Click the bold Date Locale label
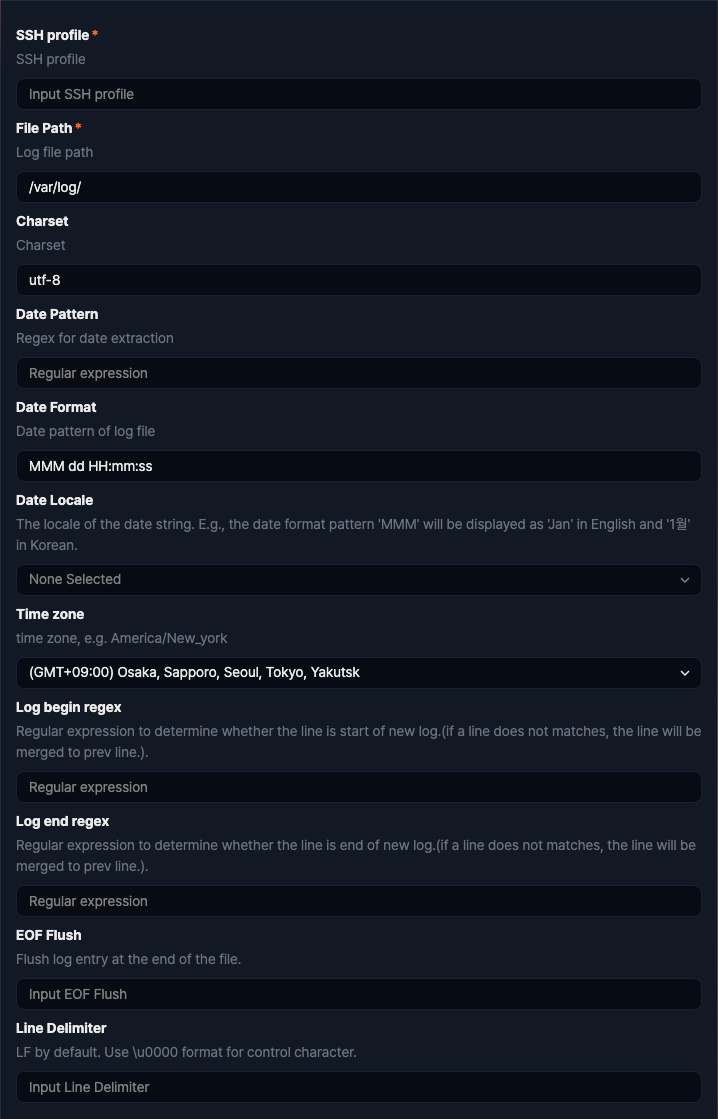 pos(54,500)
